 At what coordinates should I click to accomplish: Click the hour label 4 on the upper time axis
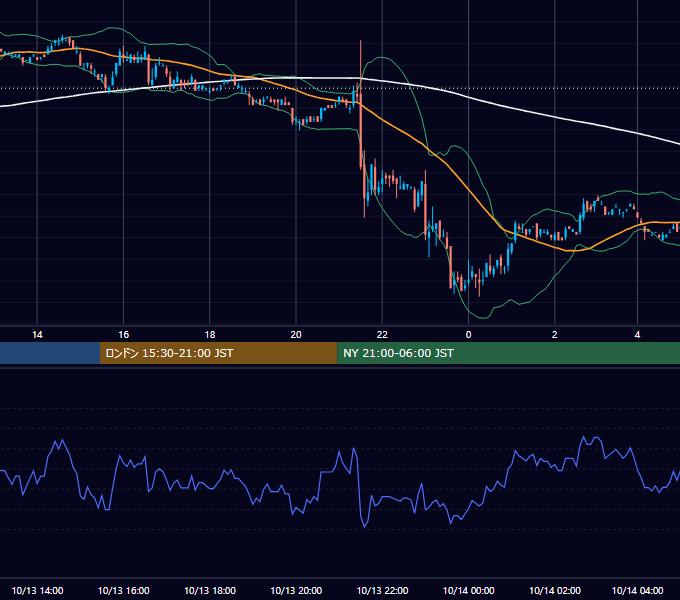(637, 334)
